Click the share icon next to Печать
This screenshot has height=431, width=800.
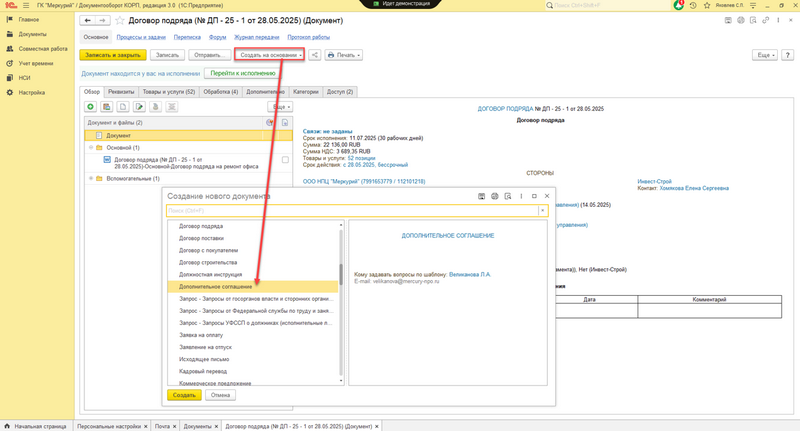(x=315, y=55)
